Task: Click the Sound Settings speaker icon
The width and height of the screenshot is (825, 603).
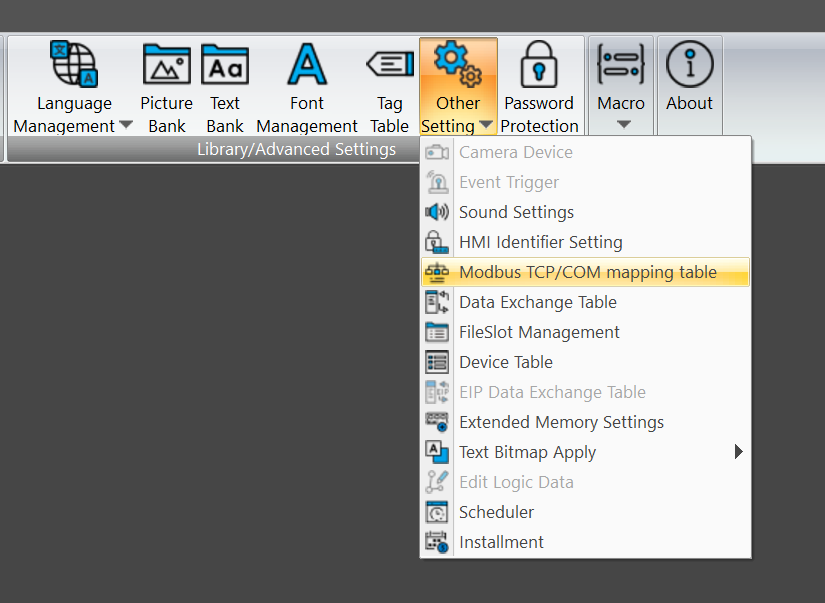Action: 437,212
